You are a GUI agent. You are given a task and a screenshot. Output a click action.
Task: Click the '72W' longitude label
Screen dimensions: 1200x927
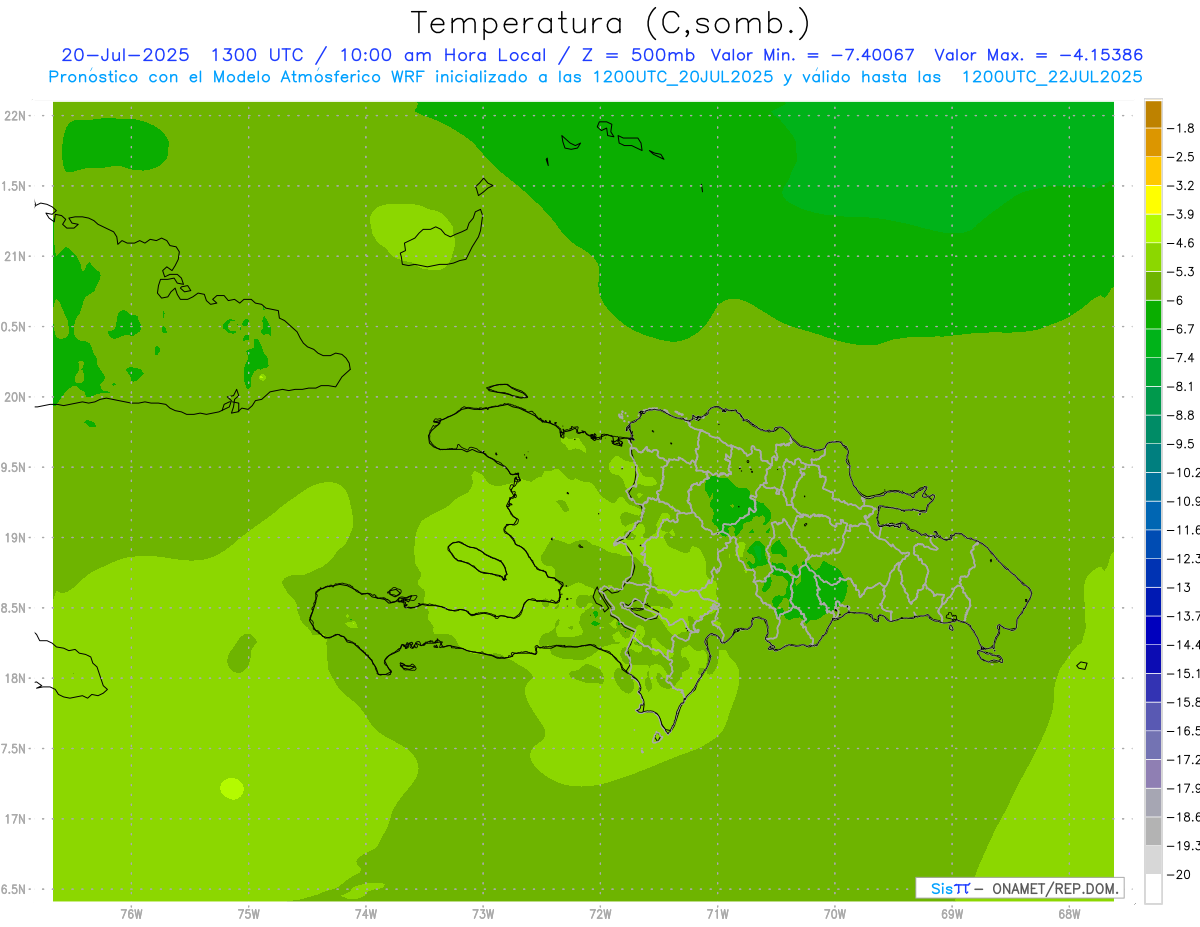(x=600, y=914)
